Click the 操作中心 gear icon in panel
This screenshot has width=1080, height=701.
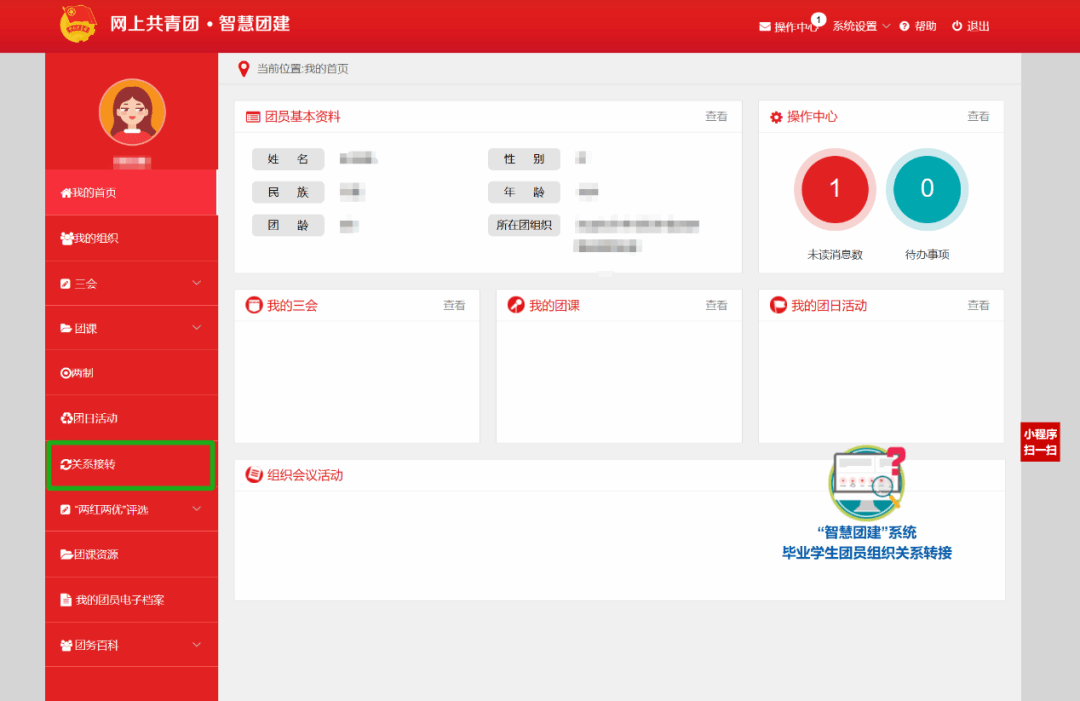pos(776,117)
